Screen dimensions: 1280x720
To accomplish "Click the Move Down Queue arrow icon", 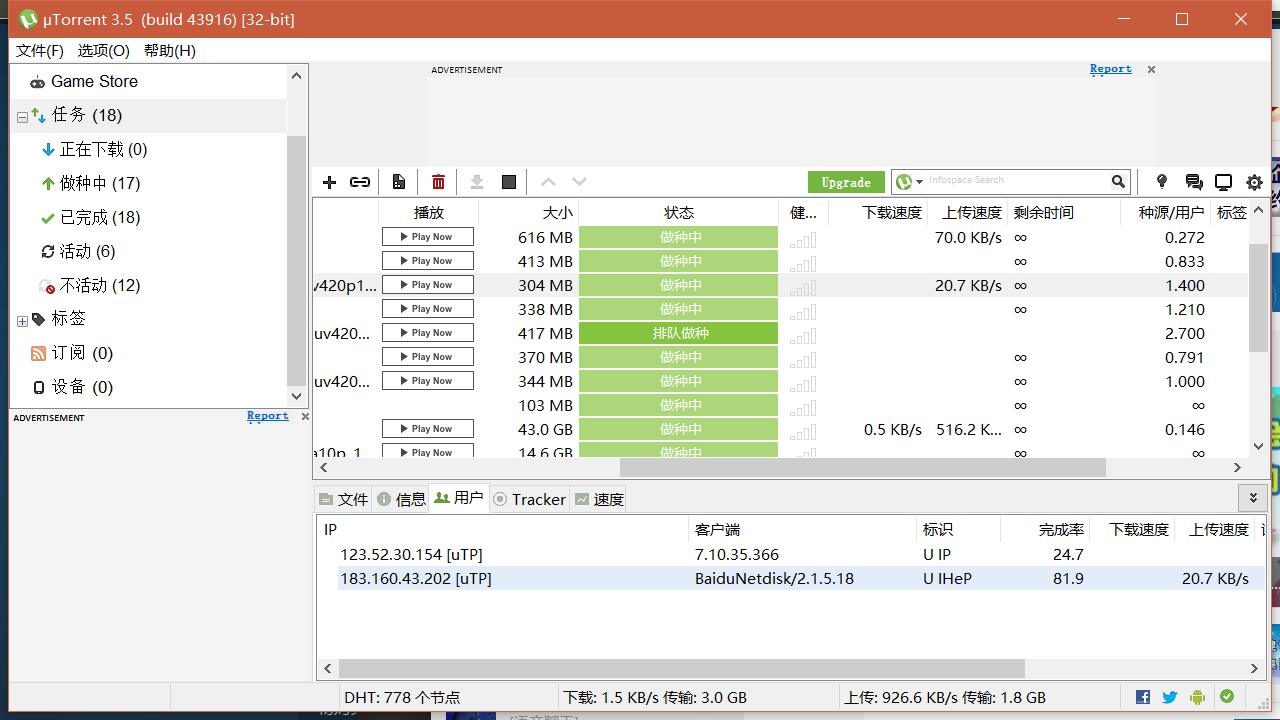I will (x=579, y=182).
